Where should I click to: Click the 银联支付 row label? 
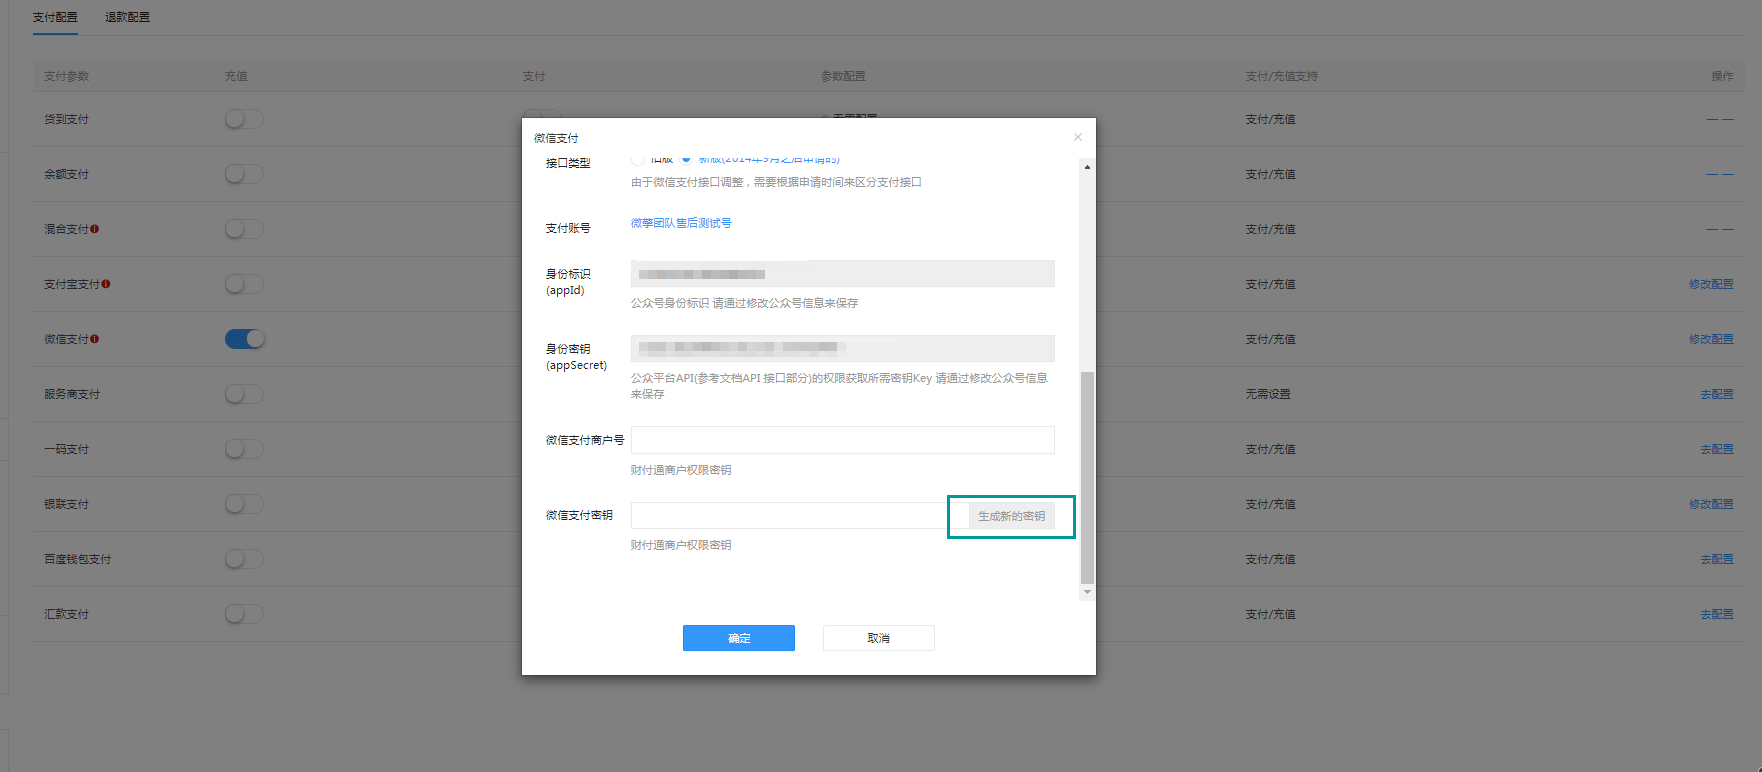[66, 504]
